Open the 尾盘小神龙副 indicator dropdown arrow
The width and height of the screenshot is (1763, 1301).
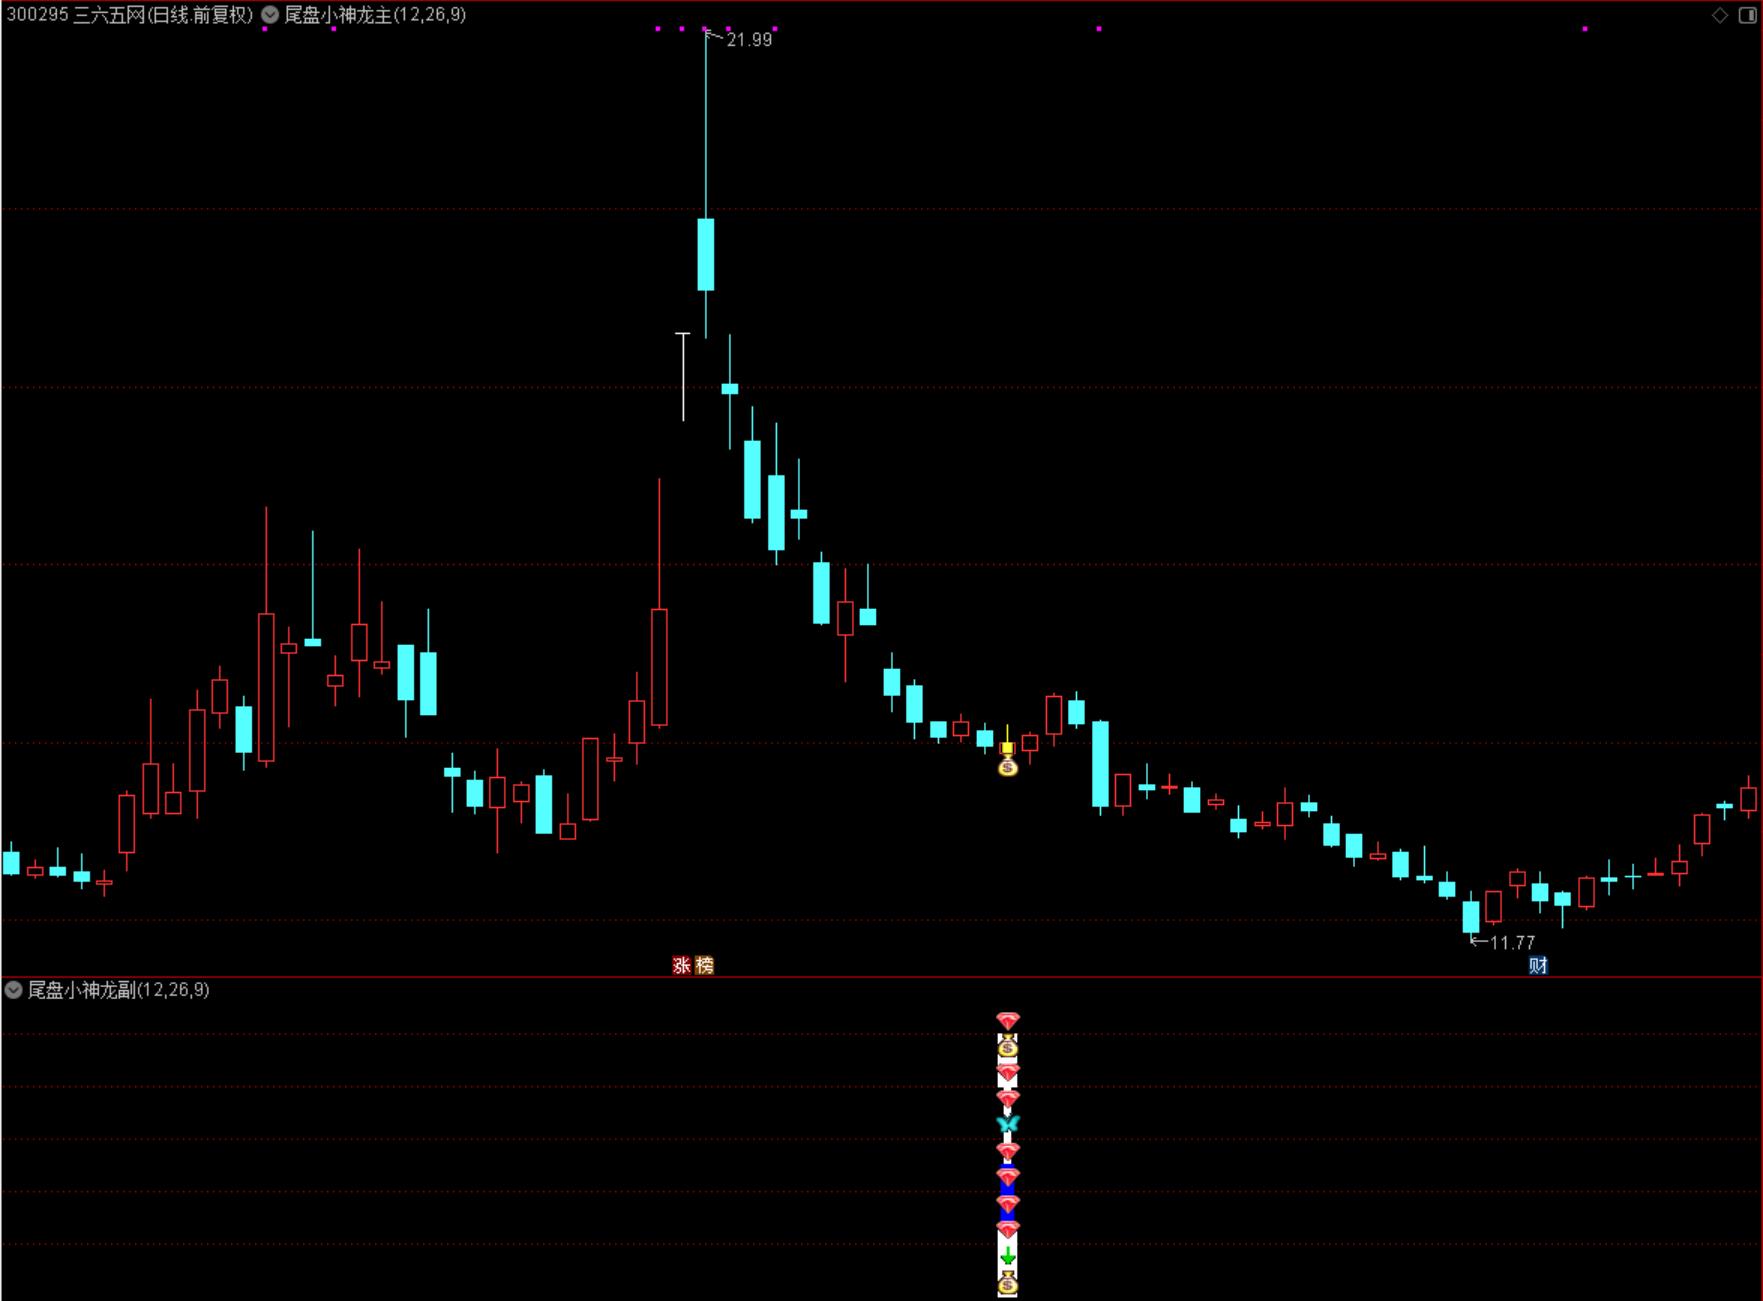(14, 990)
